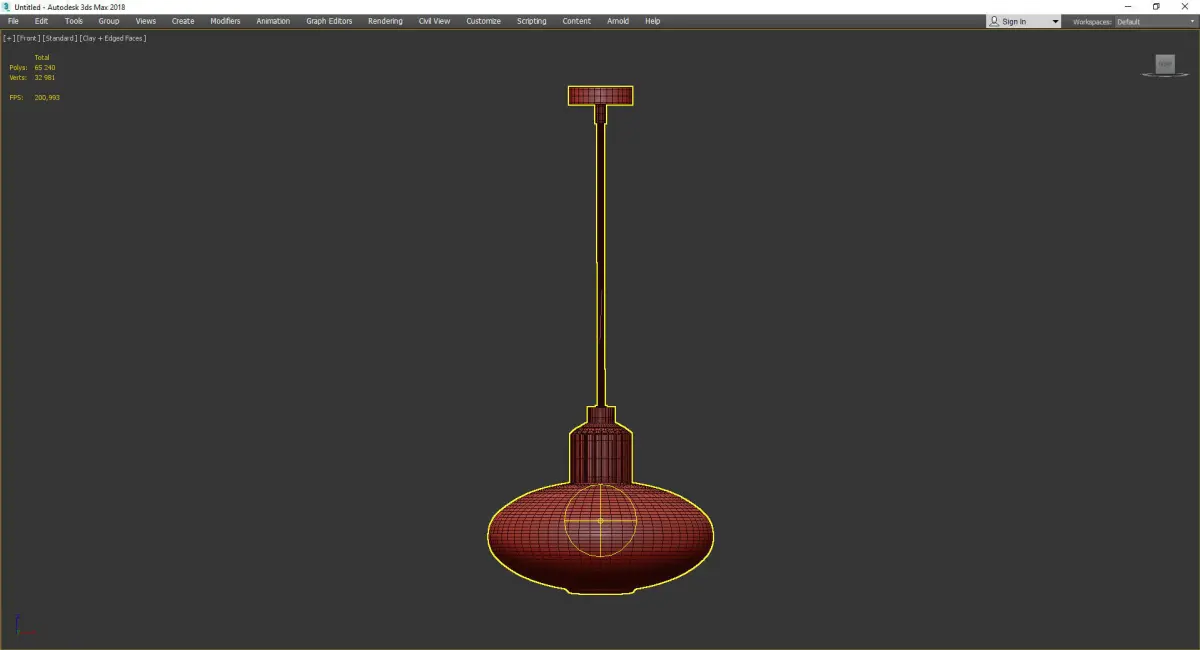The width and height of the screenshot is (1200, 650).
Task: Open the Civil View menu
Action: click(434, 21)
